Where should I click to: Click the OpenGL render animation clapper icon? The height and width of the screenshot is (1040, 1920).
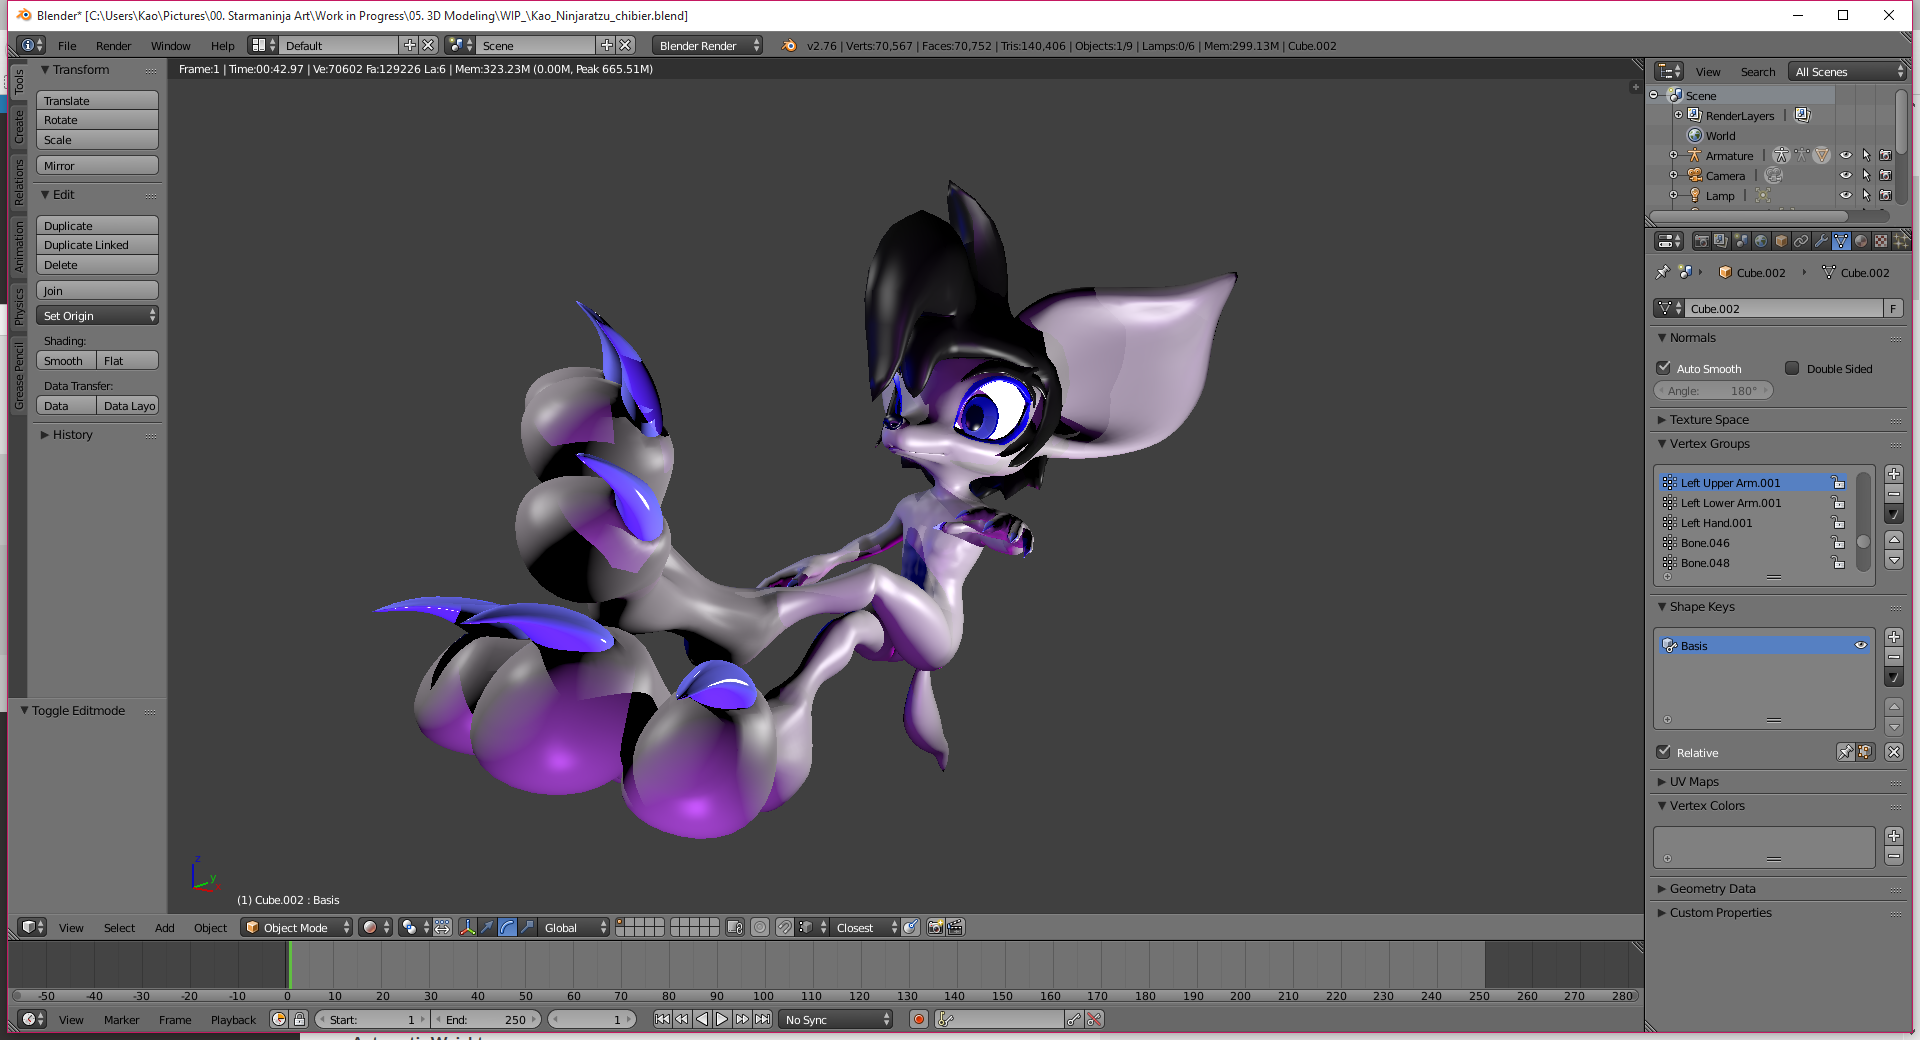pos(955,927)
